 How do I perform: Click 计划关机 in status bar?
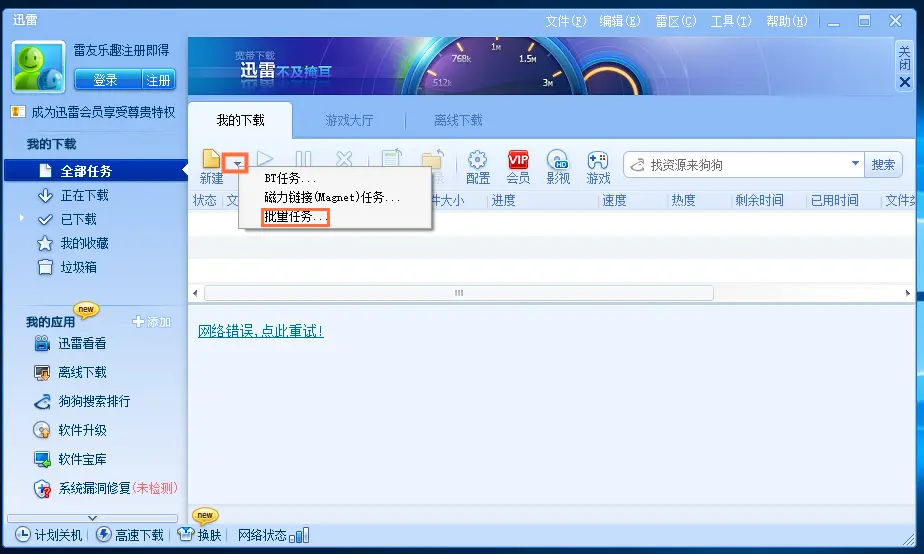pyautogui.click(x=49, y=535)
